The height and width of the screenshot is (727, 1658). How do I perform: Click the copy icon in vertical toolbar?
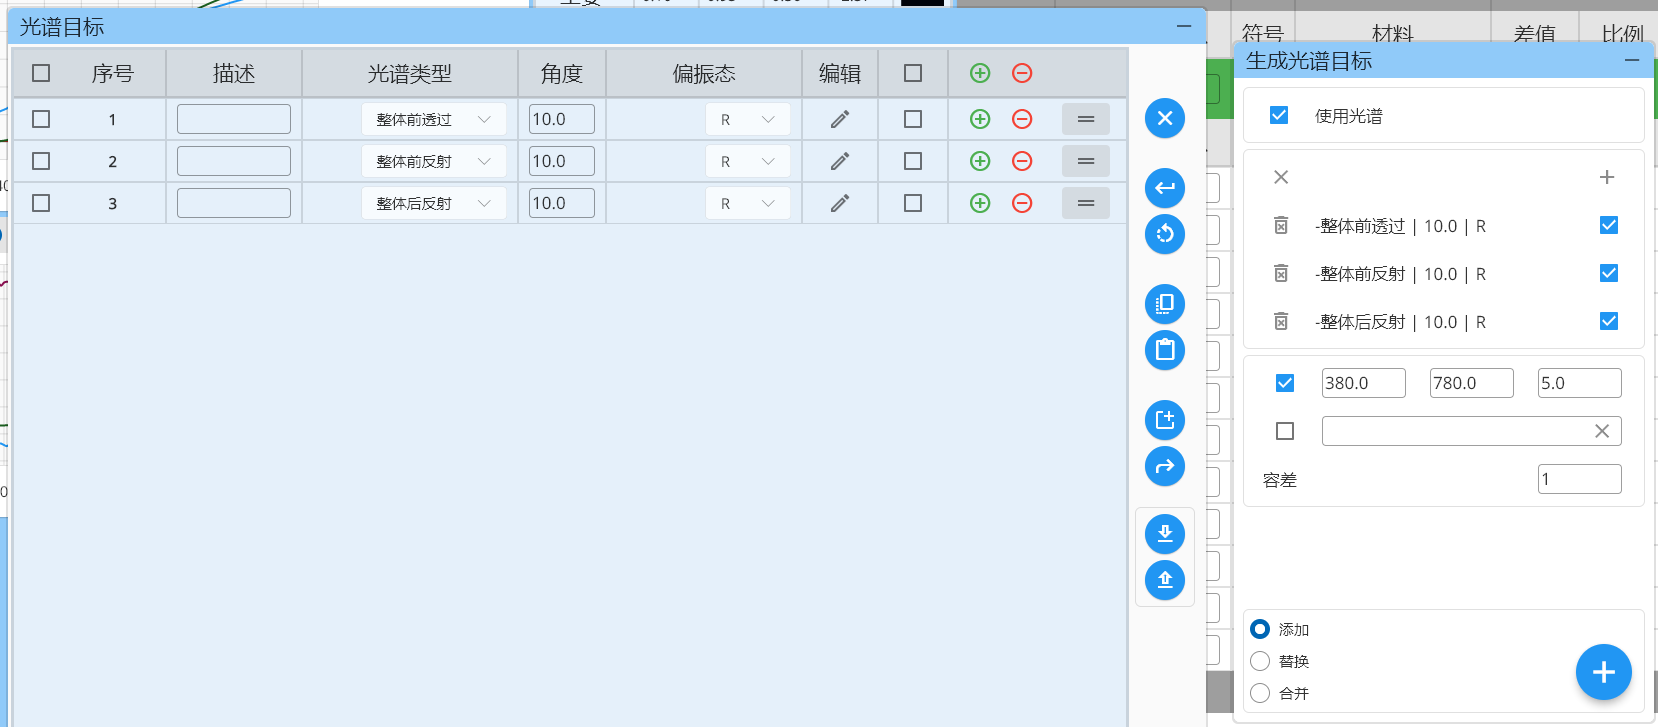pyautogui.click(x=1165, y=304)
